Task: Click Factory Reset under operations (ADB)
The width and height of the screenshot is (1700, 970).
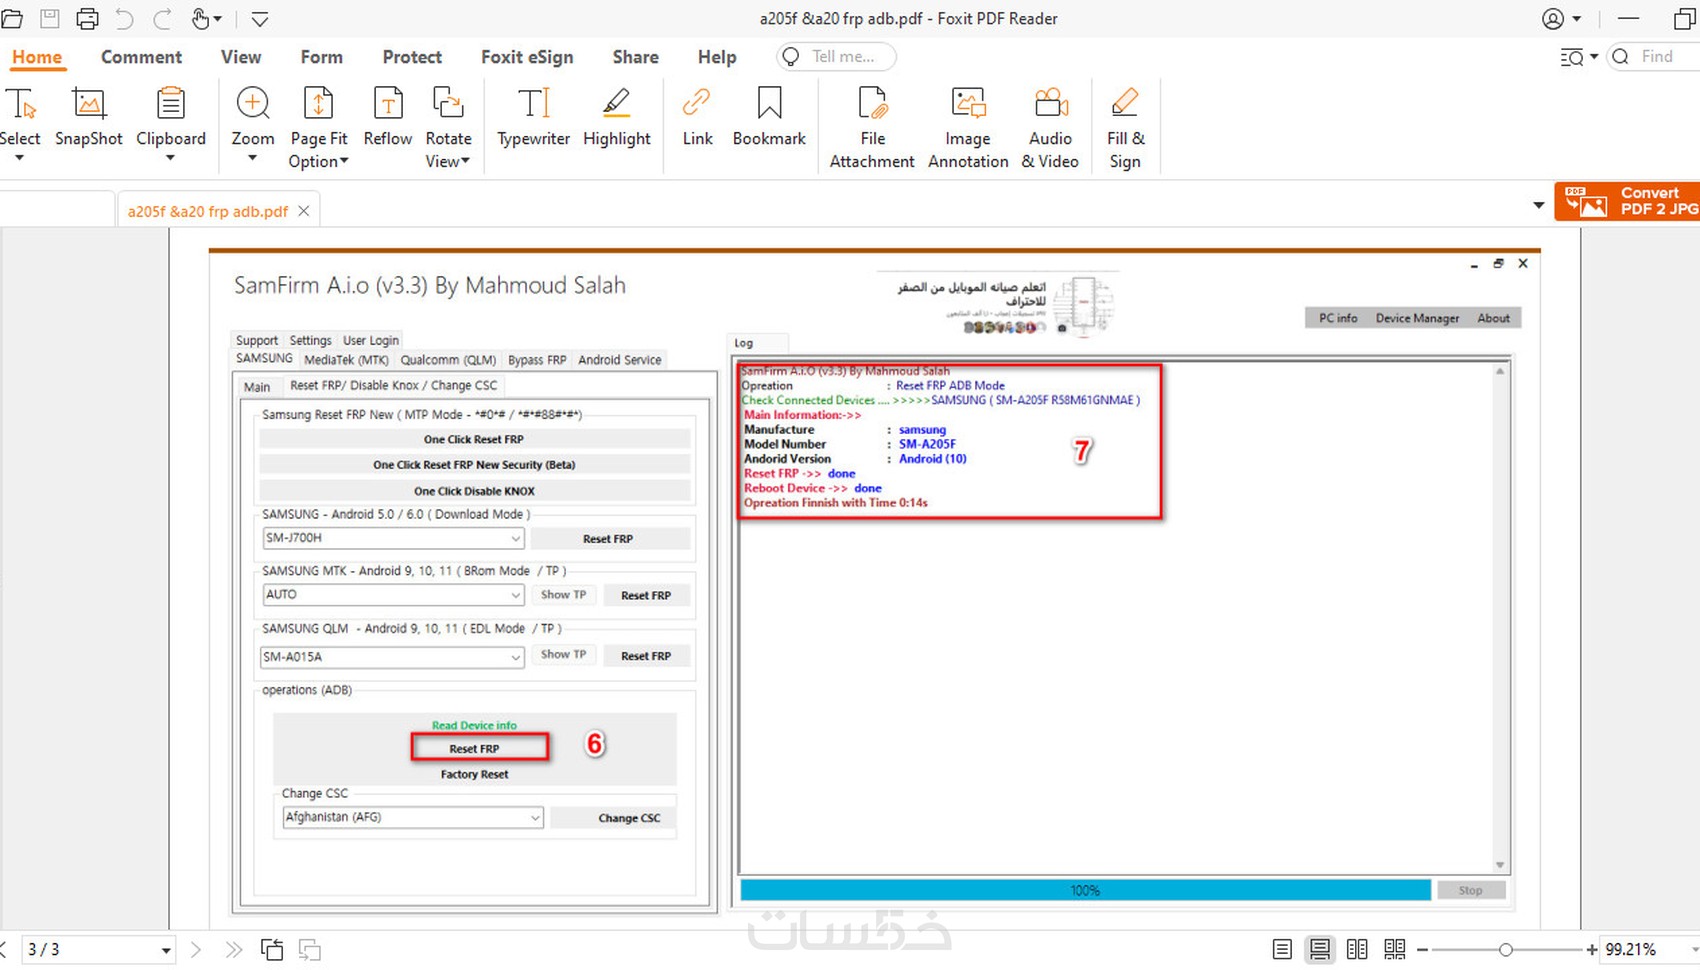Action: pos(475,774)
